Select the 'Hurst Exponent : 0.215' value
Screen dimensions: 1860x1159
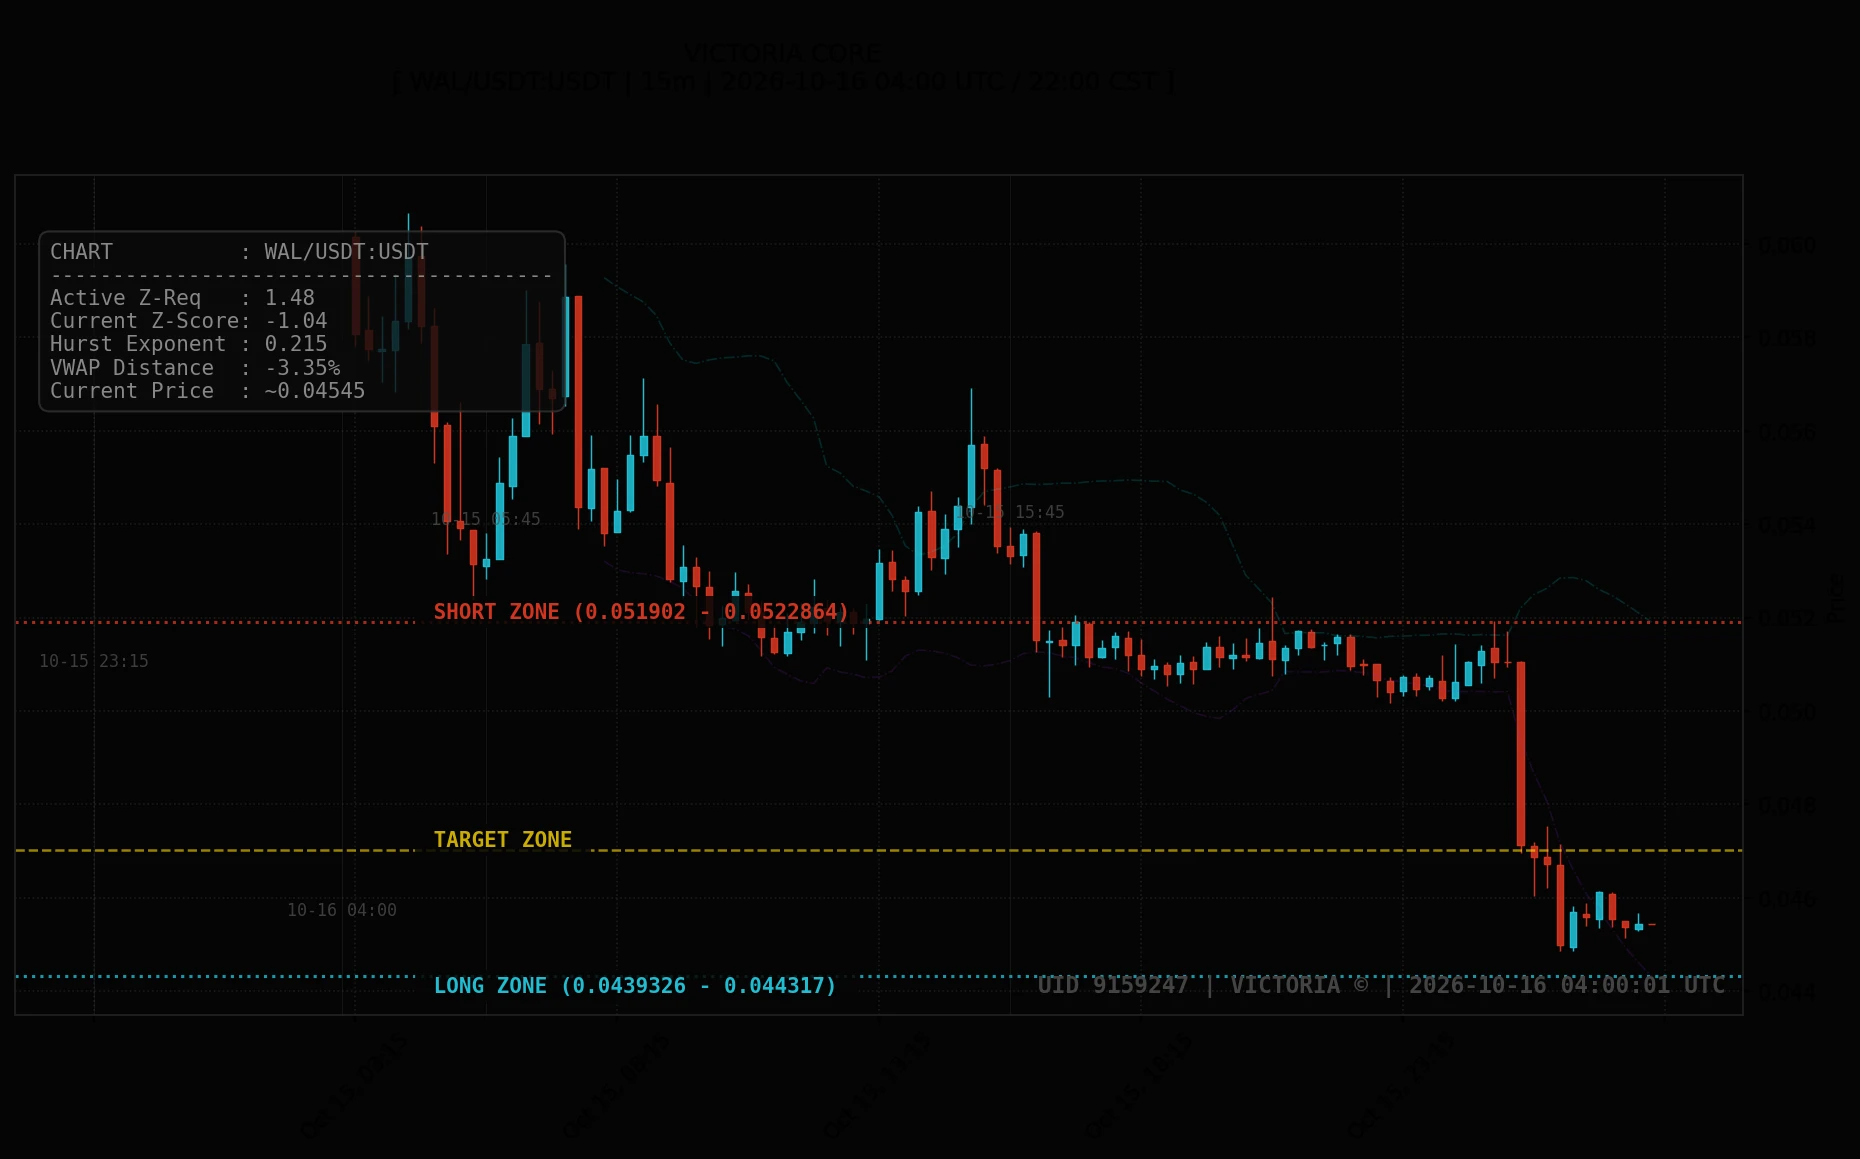[x=189, y=344]
